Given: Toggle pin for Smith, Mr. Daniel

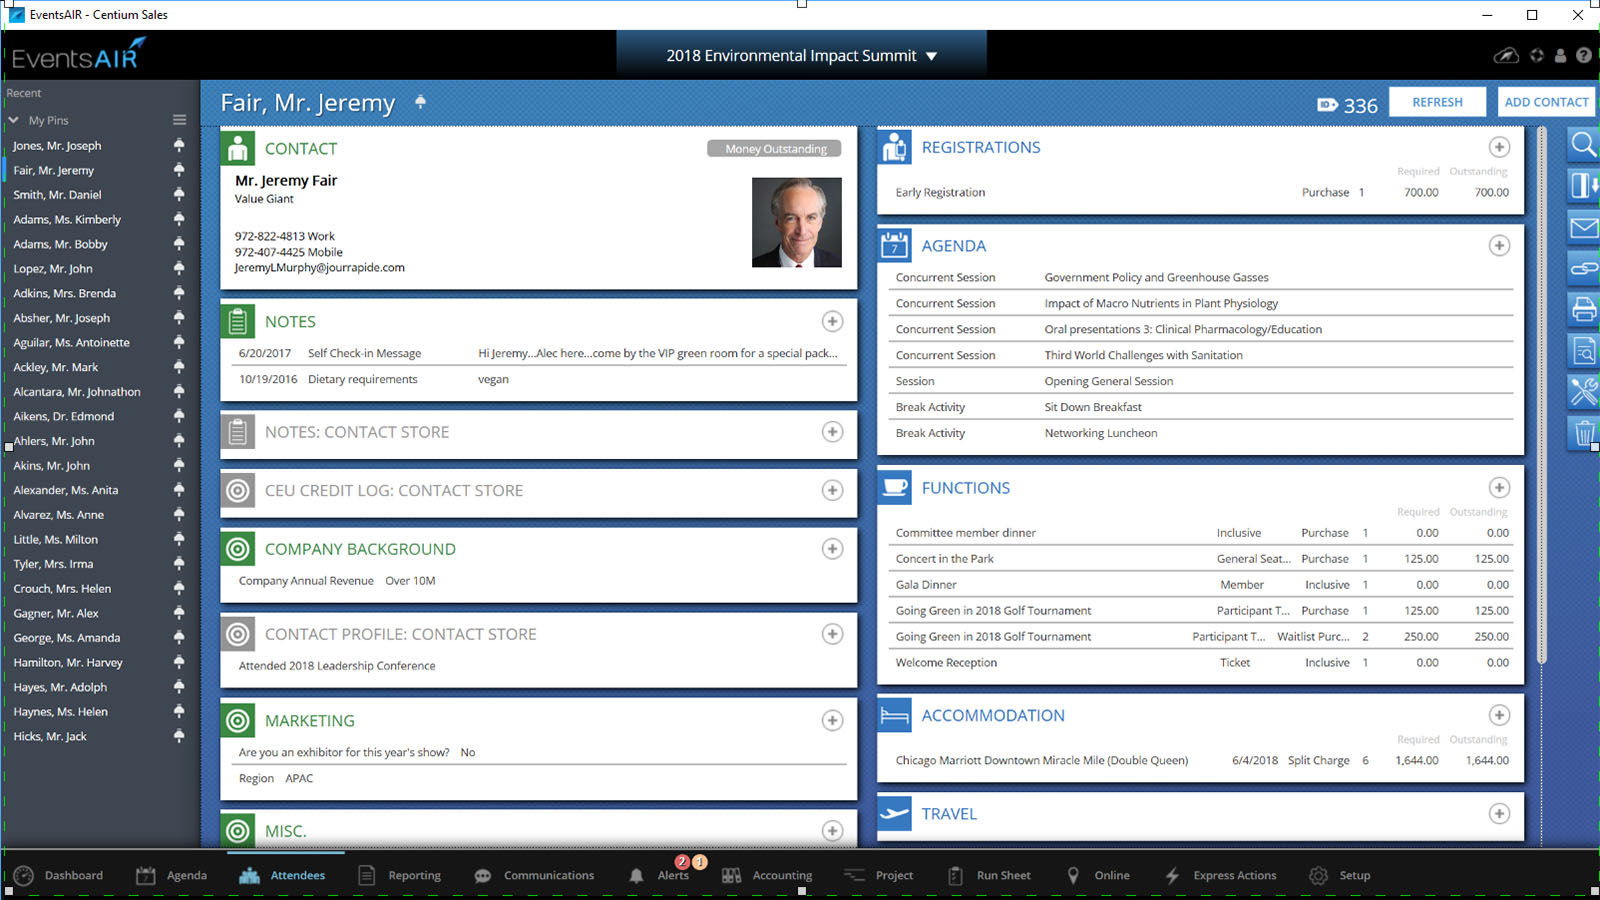Looking at the screenshot, I should (179, 194).
